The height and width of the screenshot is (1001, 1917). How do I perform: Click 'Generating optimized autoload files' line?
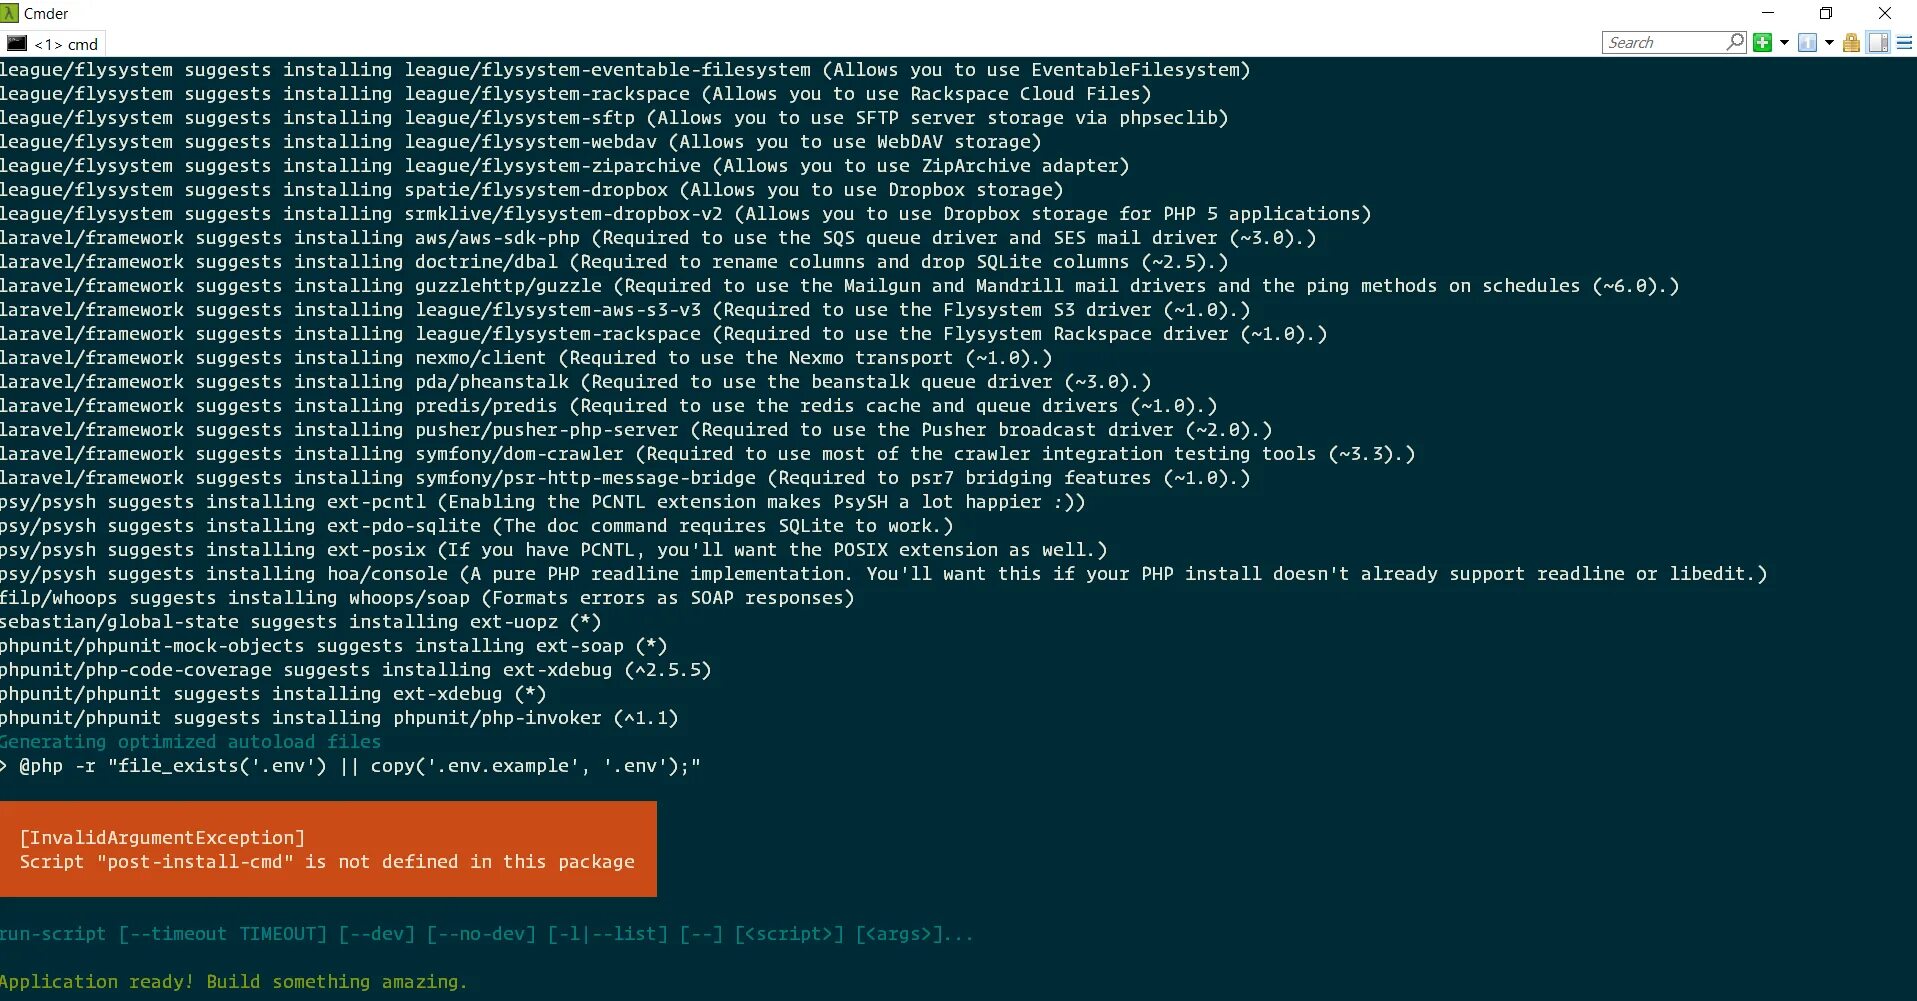tap(190, 742)
